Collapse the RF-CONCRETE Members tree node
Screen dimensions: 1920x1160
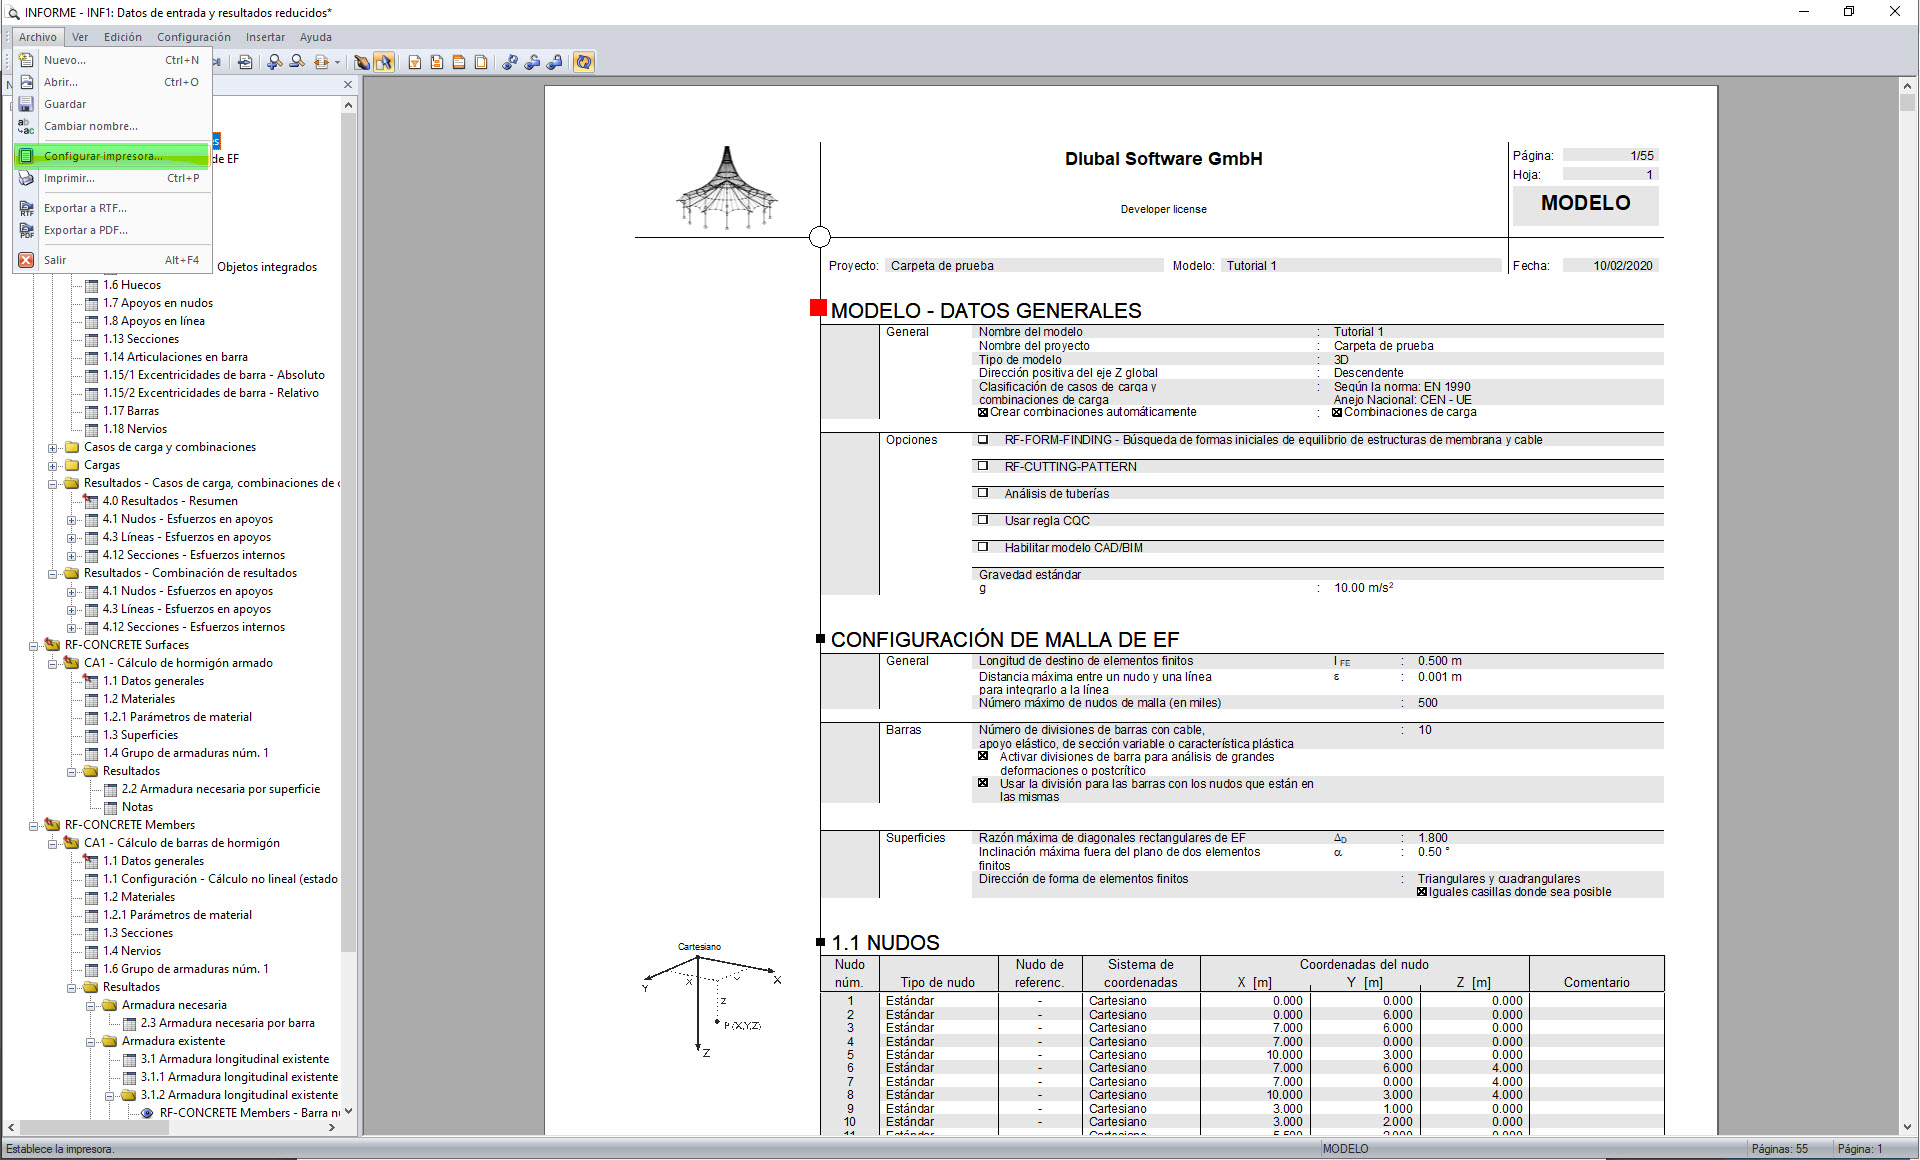(34, 825)
